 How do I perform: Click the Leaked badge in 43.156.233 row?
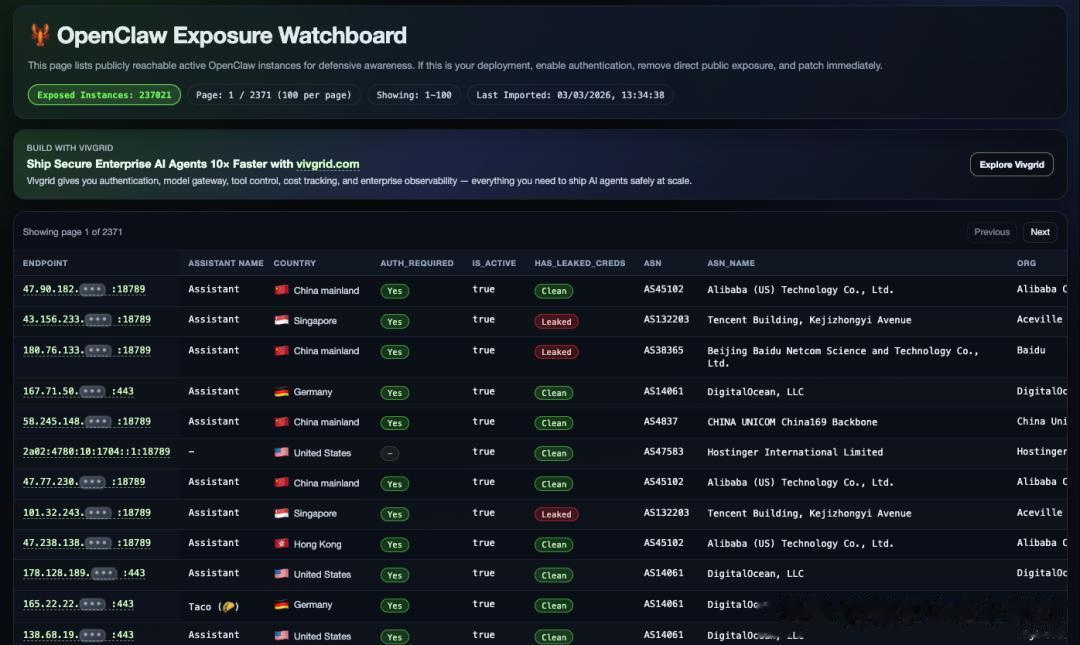point(557,322)
